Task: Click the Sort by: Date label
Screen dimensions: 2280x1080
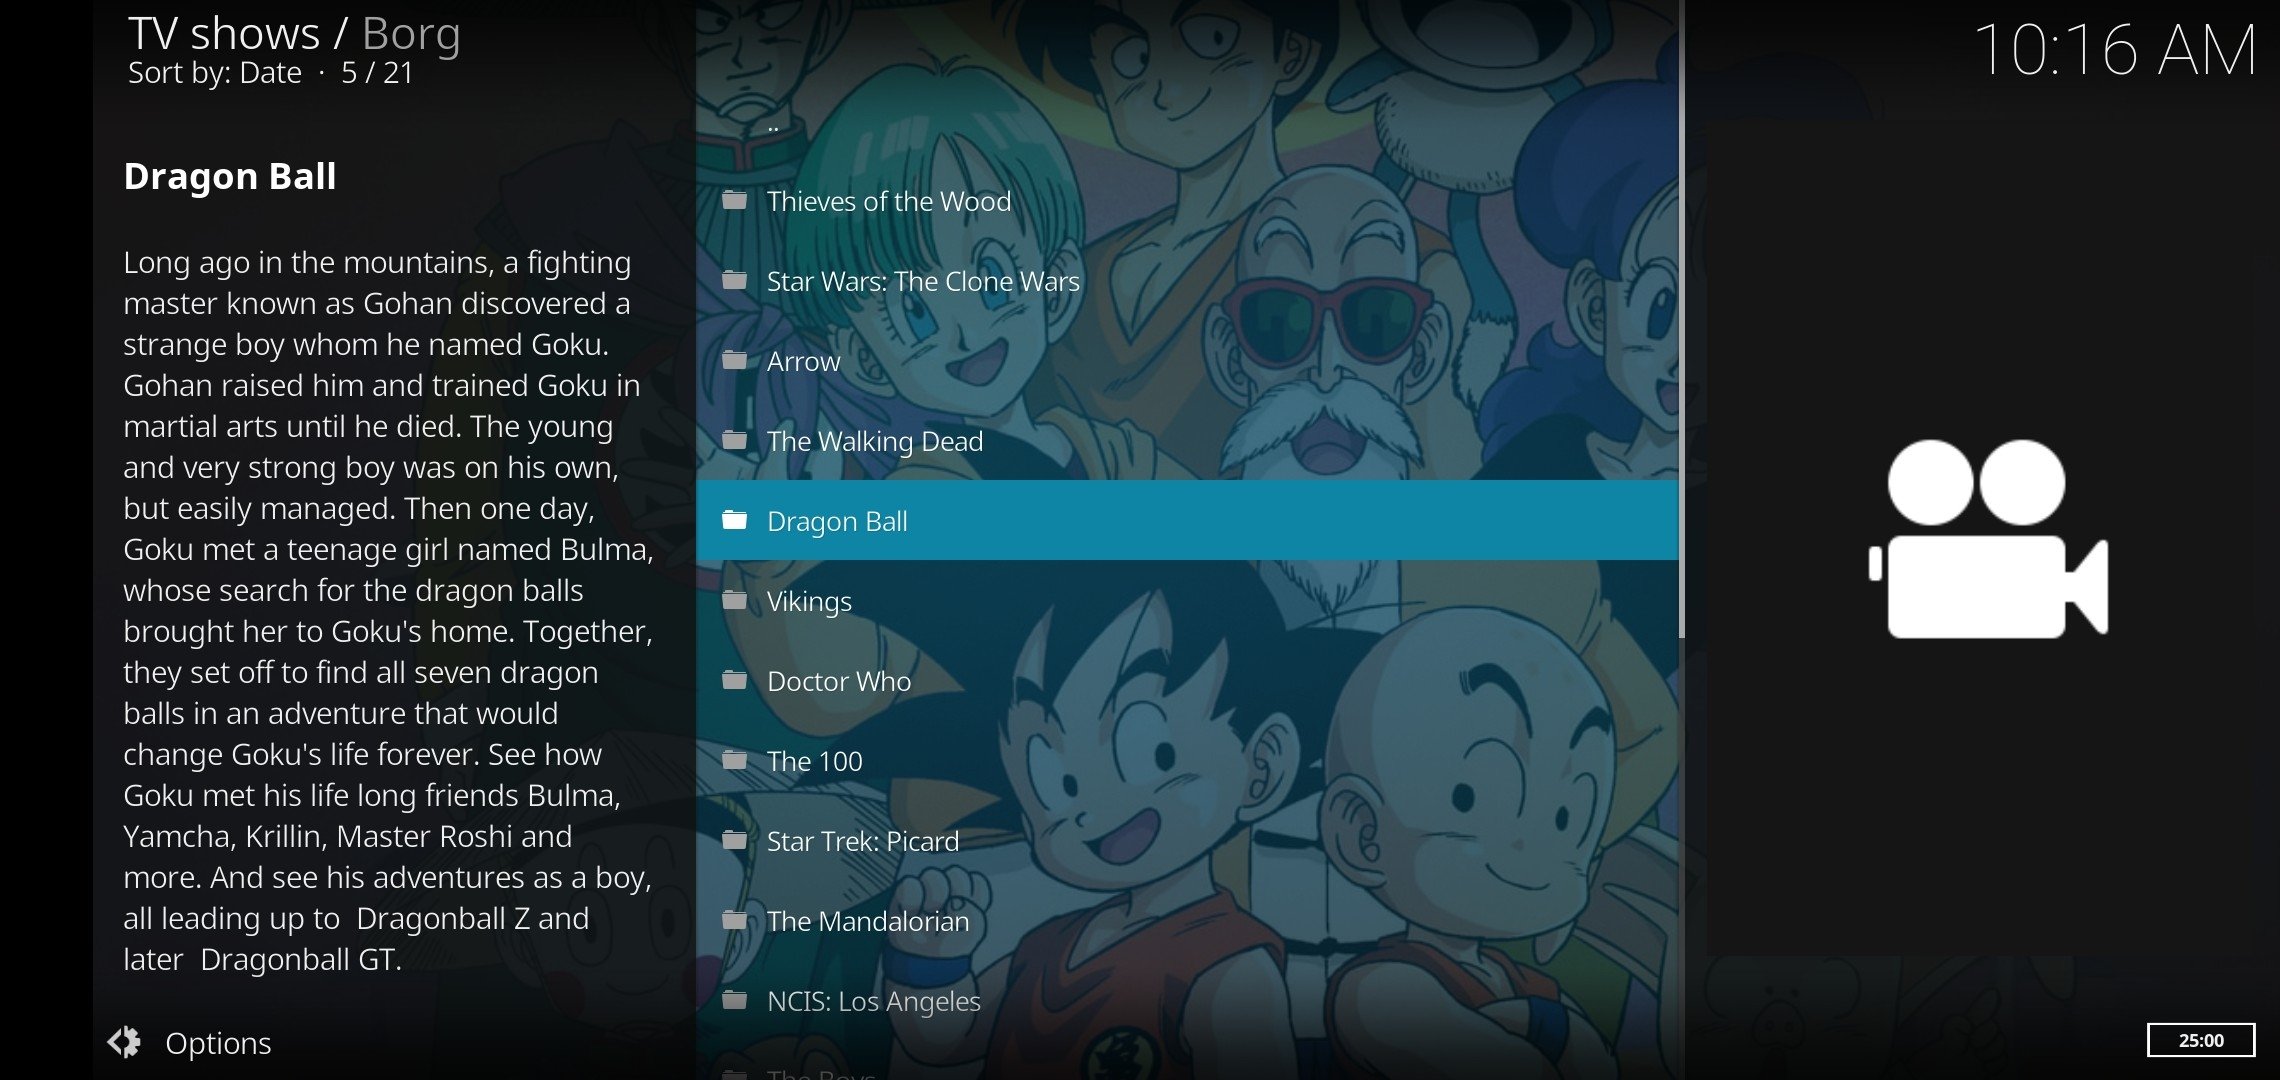Action: pyautogui.click(x=215, y=73)
